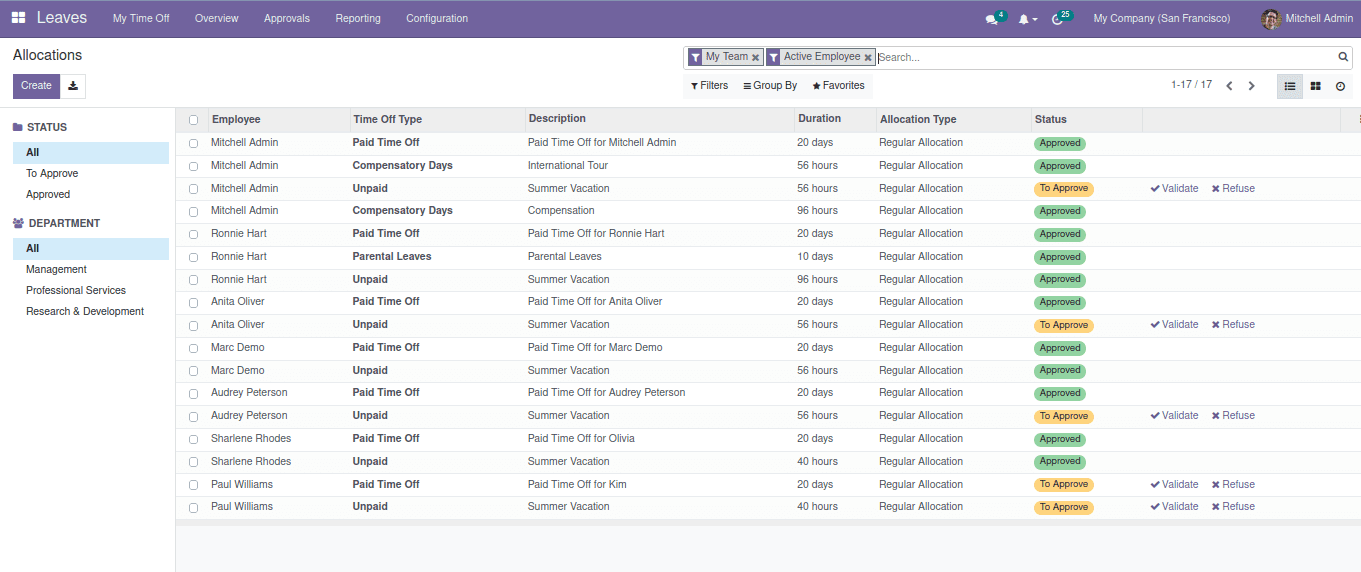Screen dimensions: 1361x572
Task: Click the download export icon beside Create
Action: (73, 86)
